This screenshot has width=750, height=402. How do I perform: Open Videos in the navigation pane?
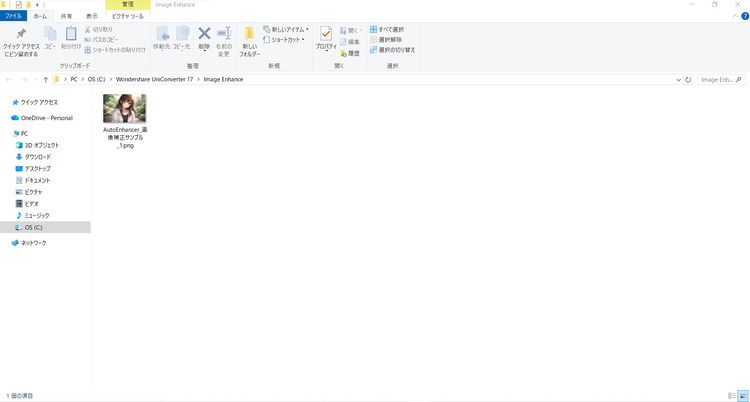(x=27, y=204)
